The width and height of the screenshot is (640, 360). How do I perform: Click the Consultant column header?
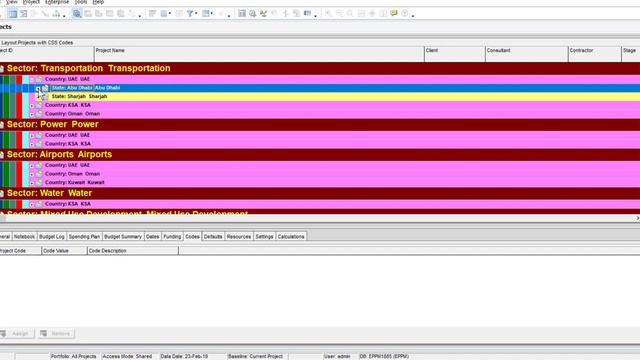pos(527,54)
